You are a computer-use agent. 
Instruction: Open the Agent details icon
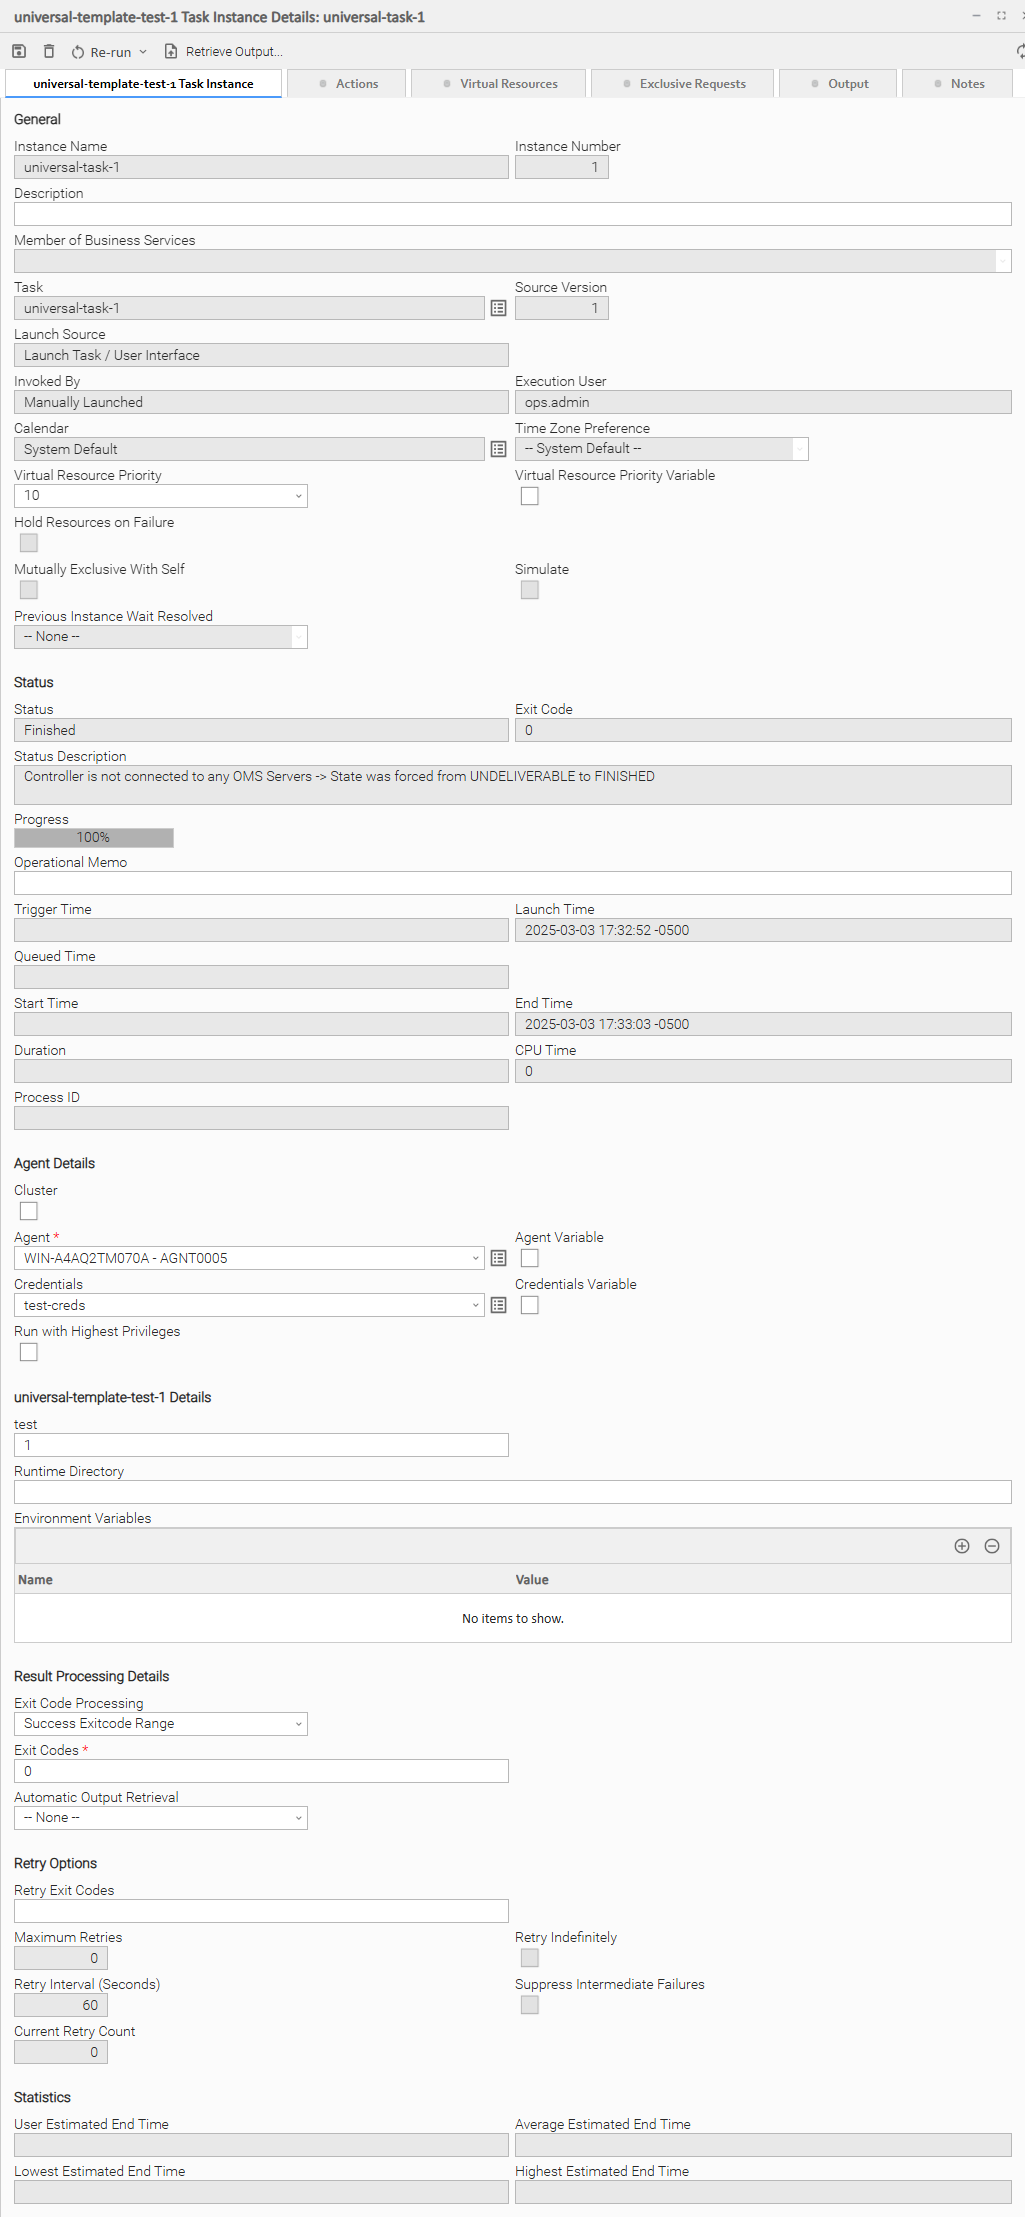point(498,1258)
